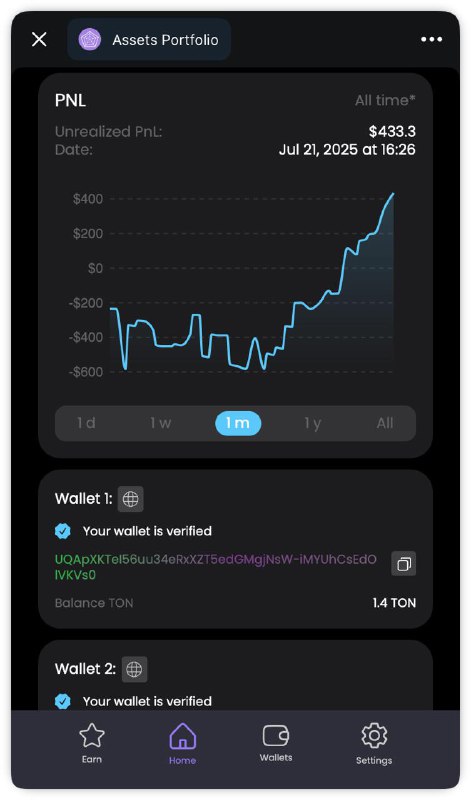Click the Assets Portfolio logo icon
This screenshot has height=800, width=471.
click(90, 39)
